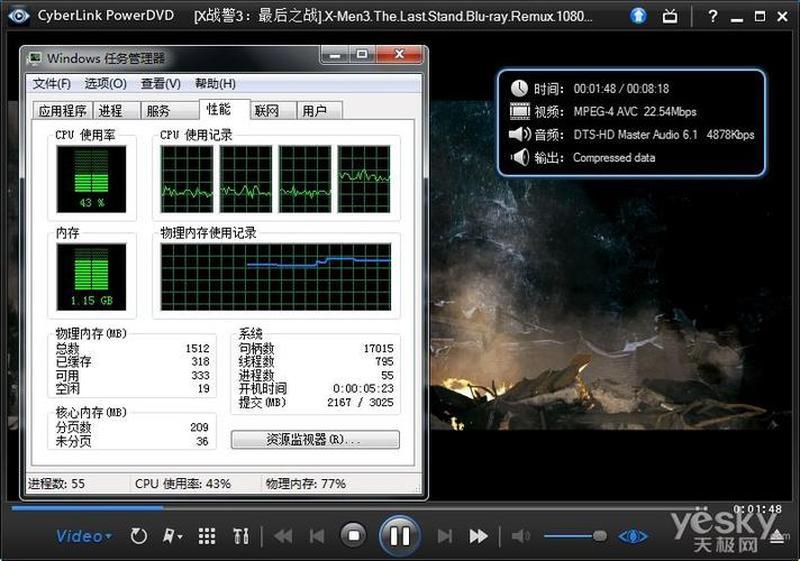Click the clock icon beside 时间
The image size is (800, 561).
(x=519, y=88)
